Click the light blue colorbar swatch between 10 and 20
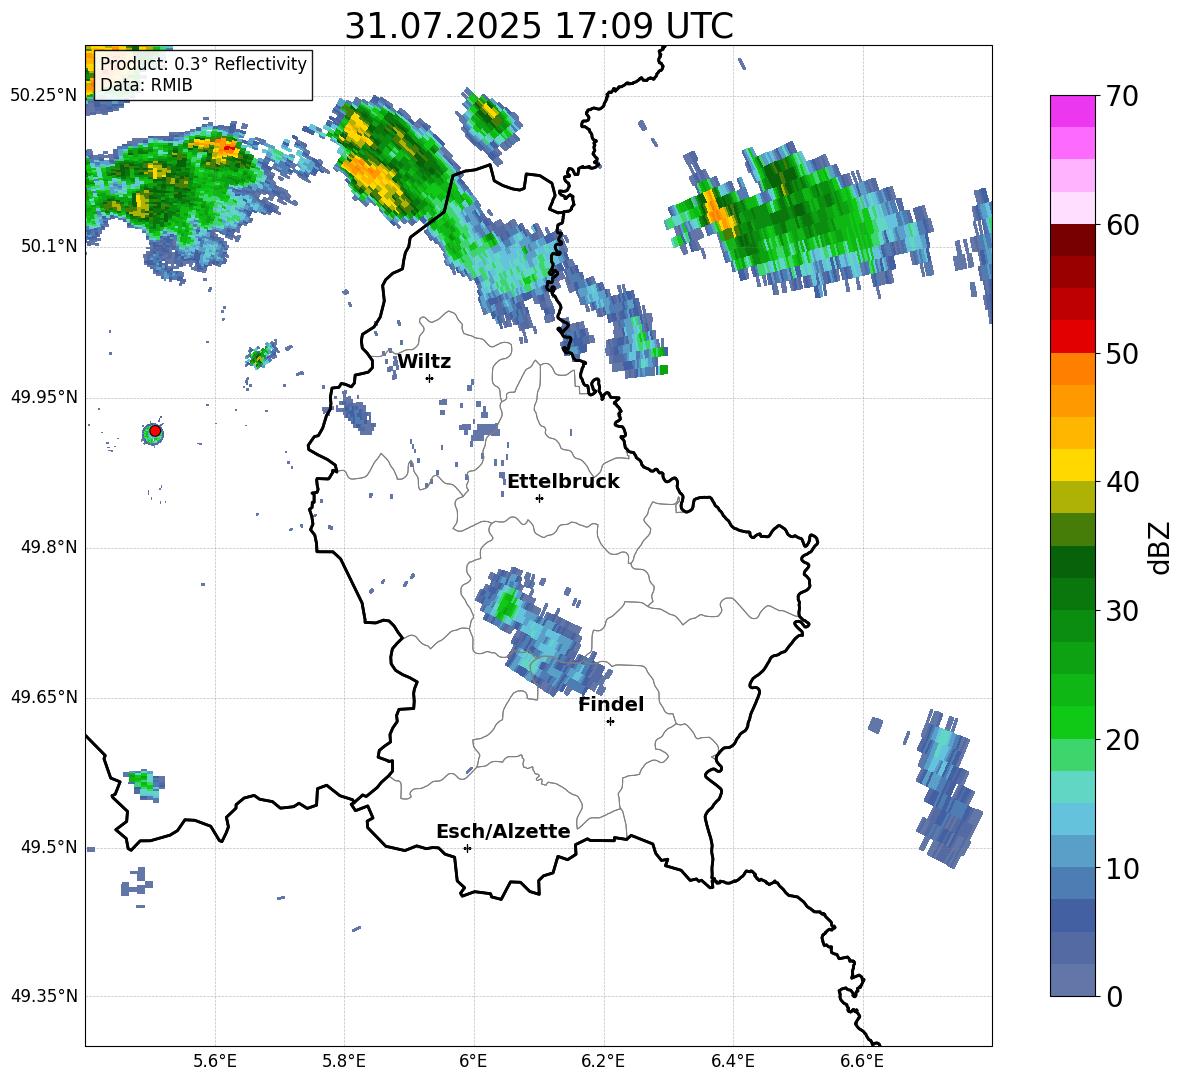The image size is (1184, 1081). click(1072, 819)
